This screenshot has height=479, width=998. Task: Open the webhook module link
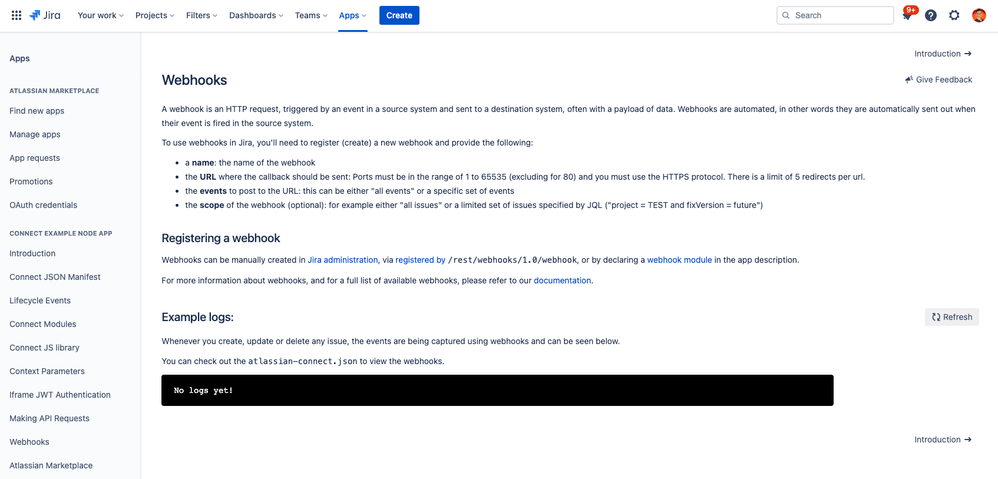(x=680, y=260)
